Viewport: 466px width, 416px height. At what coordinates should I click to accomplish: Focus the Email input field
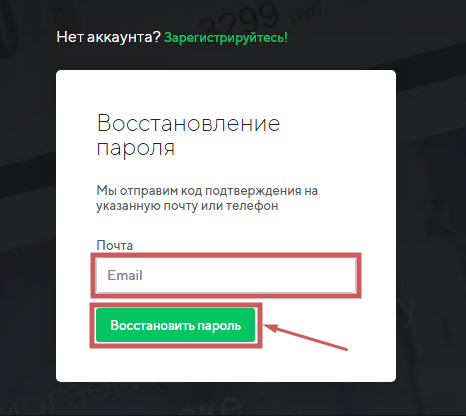click(226, 275)
